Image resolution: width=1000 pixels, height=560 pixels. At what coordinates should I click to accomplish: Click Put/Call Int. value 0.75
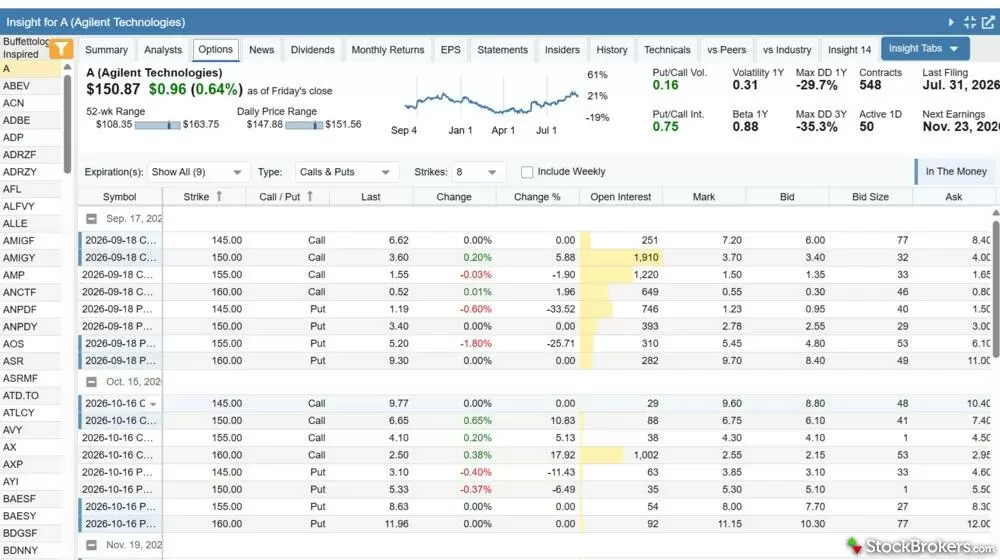[x=665, y=126]
